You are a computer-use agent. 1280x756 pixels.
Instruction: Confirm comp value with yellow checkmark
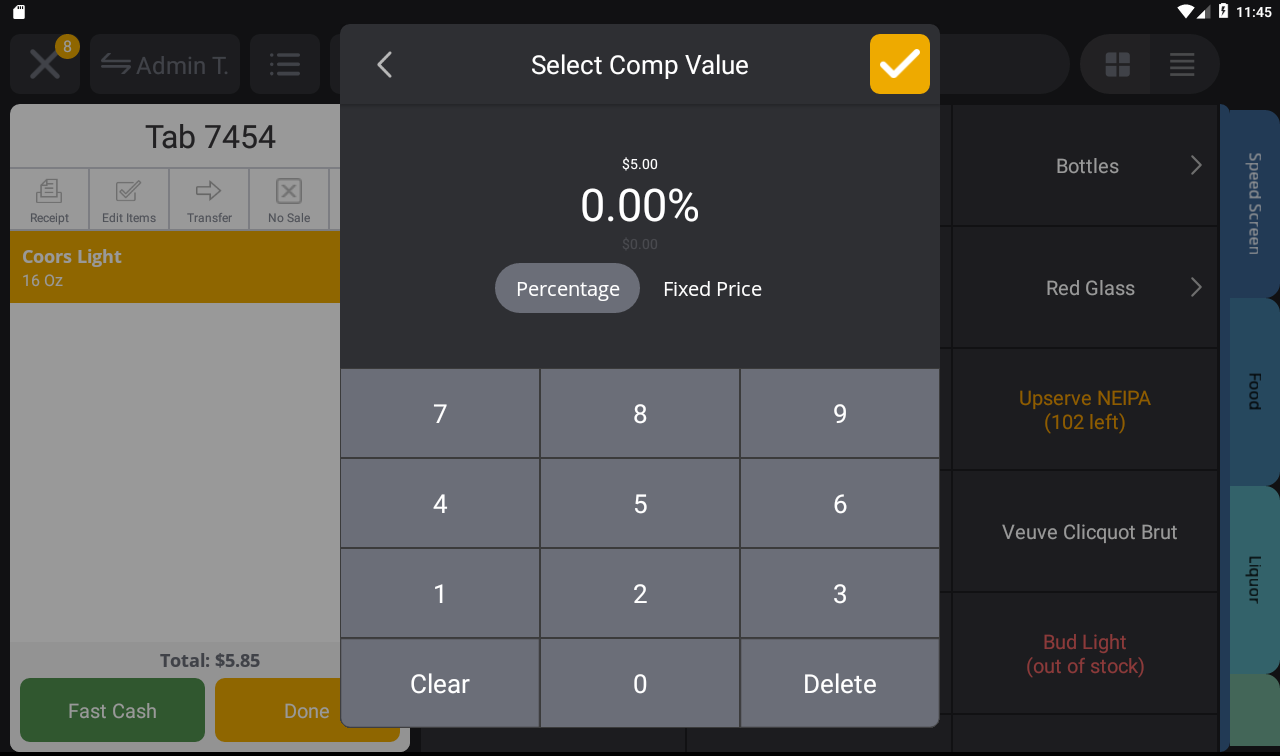(x=900, y=64)
